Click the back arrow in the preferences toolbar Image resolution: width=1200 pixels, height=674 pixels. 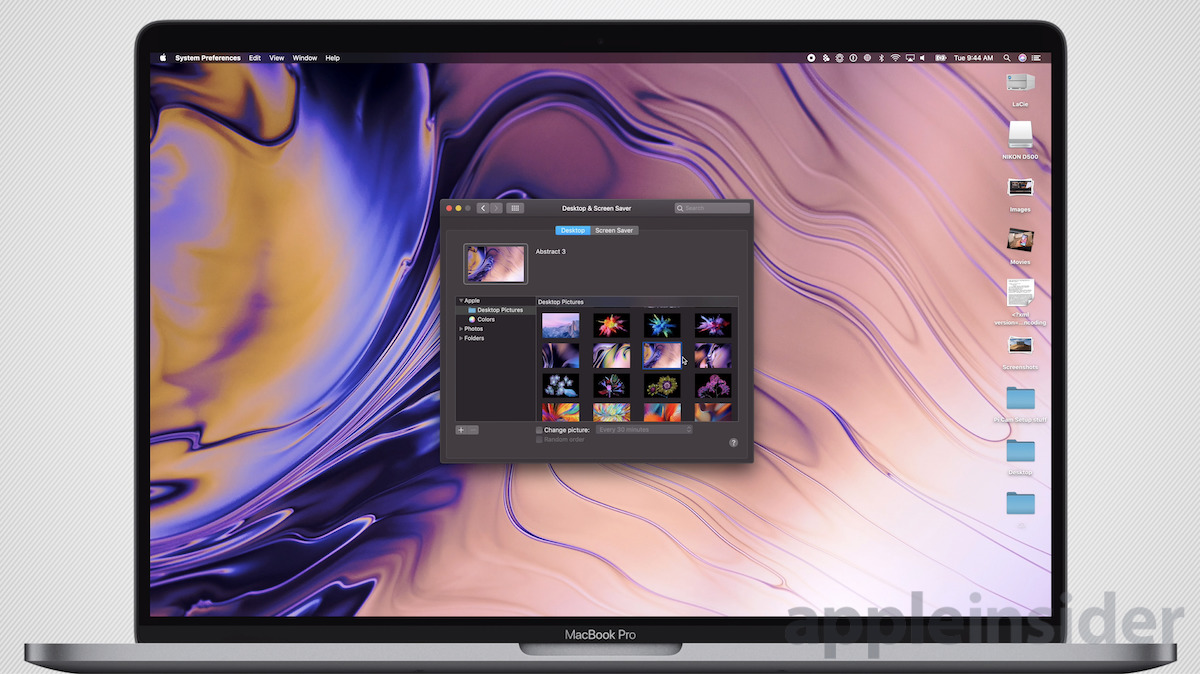coord(481,207)
